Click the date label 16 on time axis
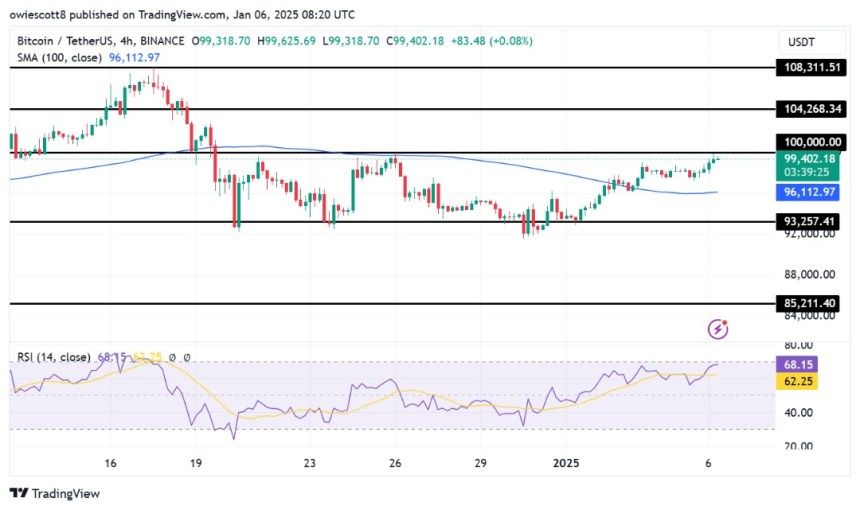Screen dimensions: 860x510 point(110,463)
